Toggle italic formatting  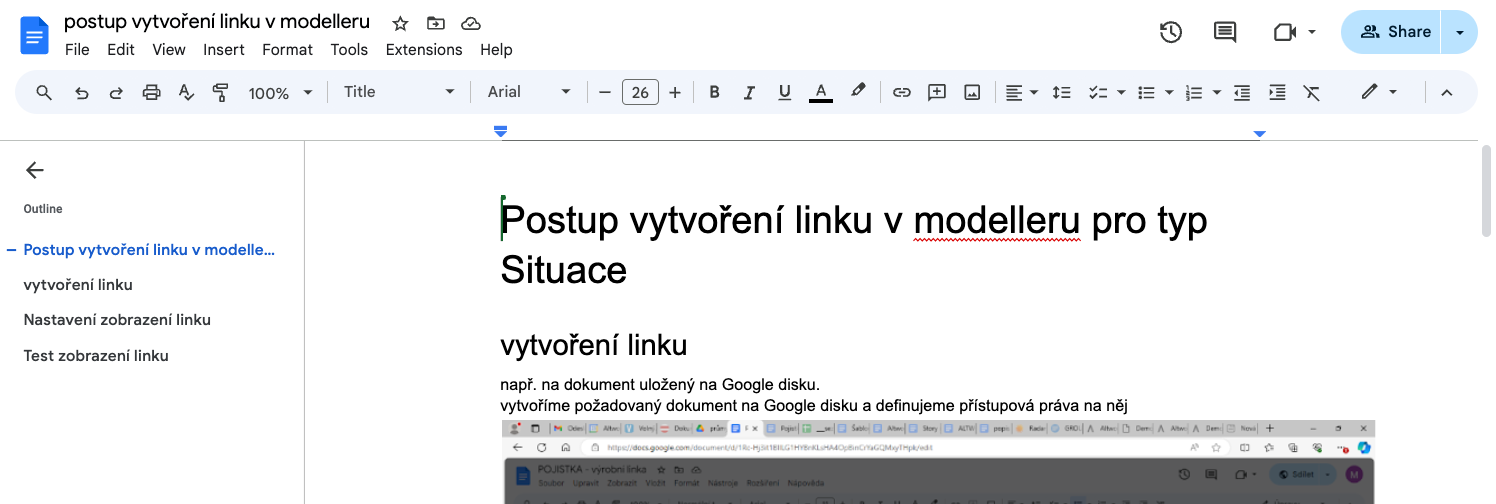click(749, 93)
